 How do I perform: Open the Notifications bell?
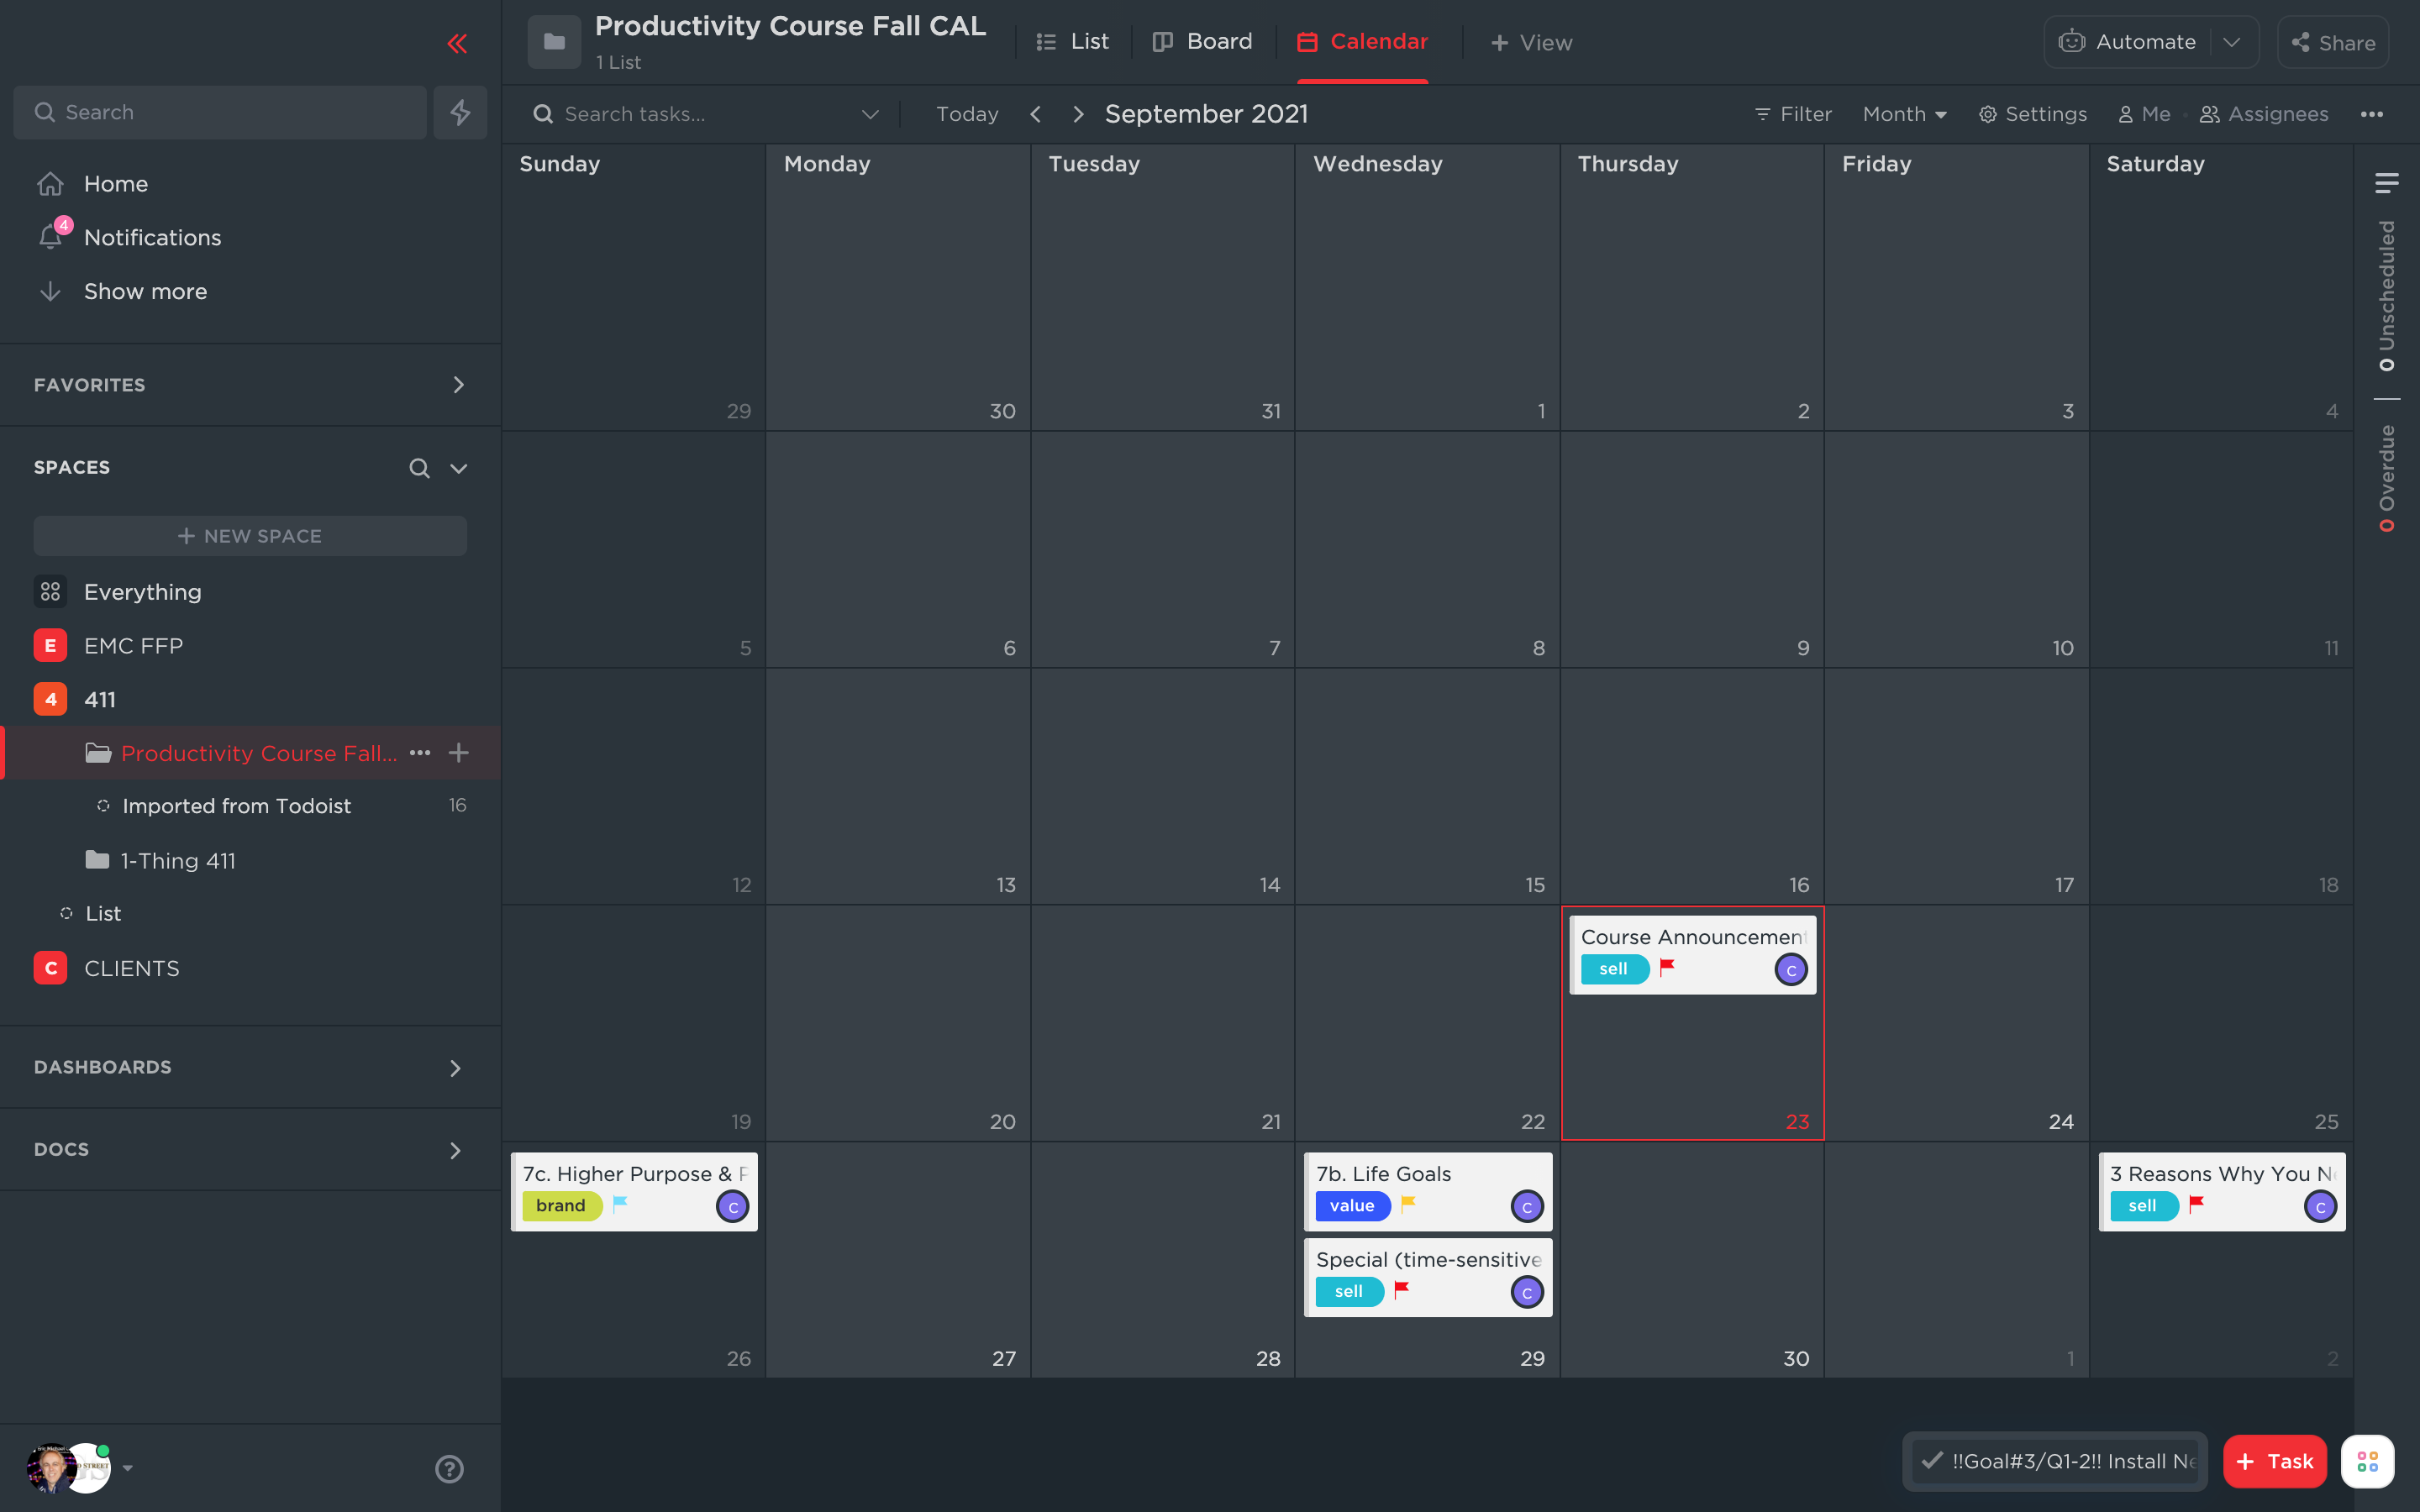point(51,237)
